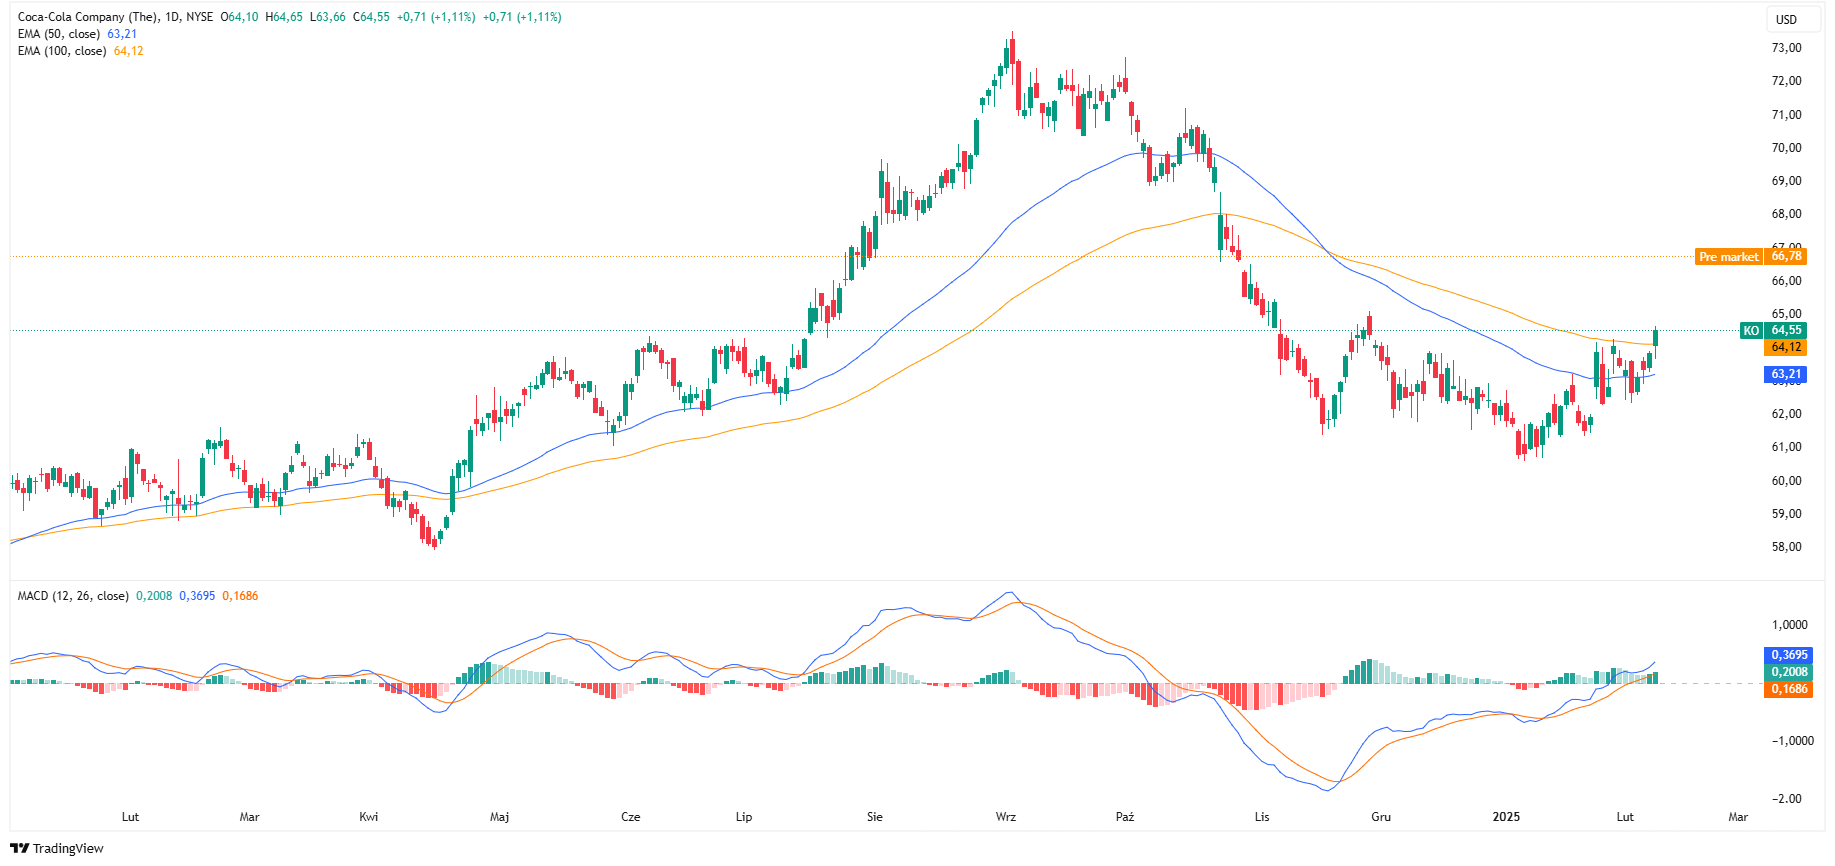
Task: Click the low price L63,66
Action: click(x=328, y=17)
